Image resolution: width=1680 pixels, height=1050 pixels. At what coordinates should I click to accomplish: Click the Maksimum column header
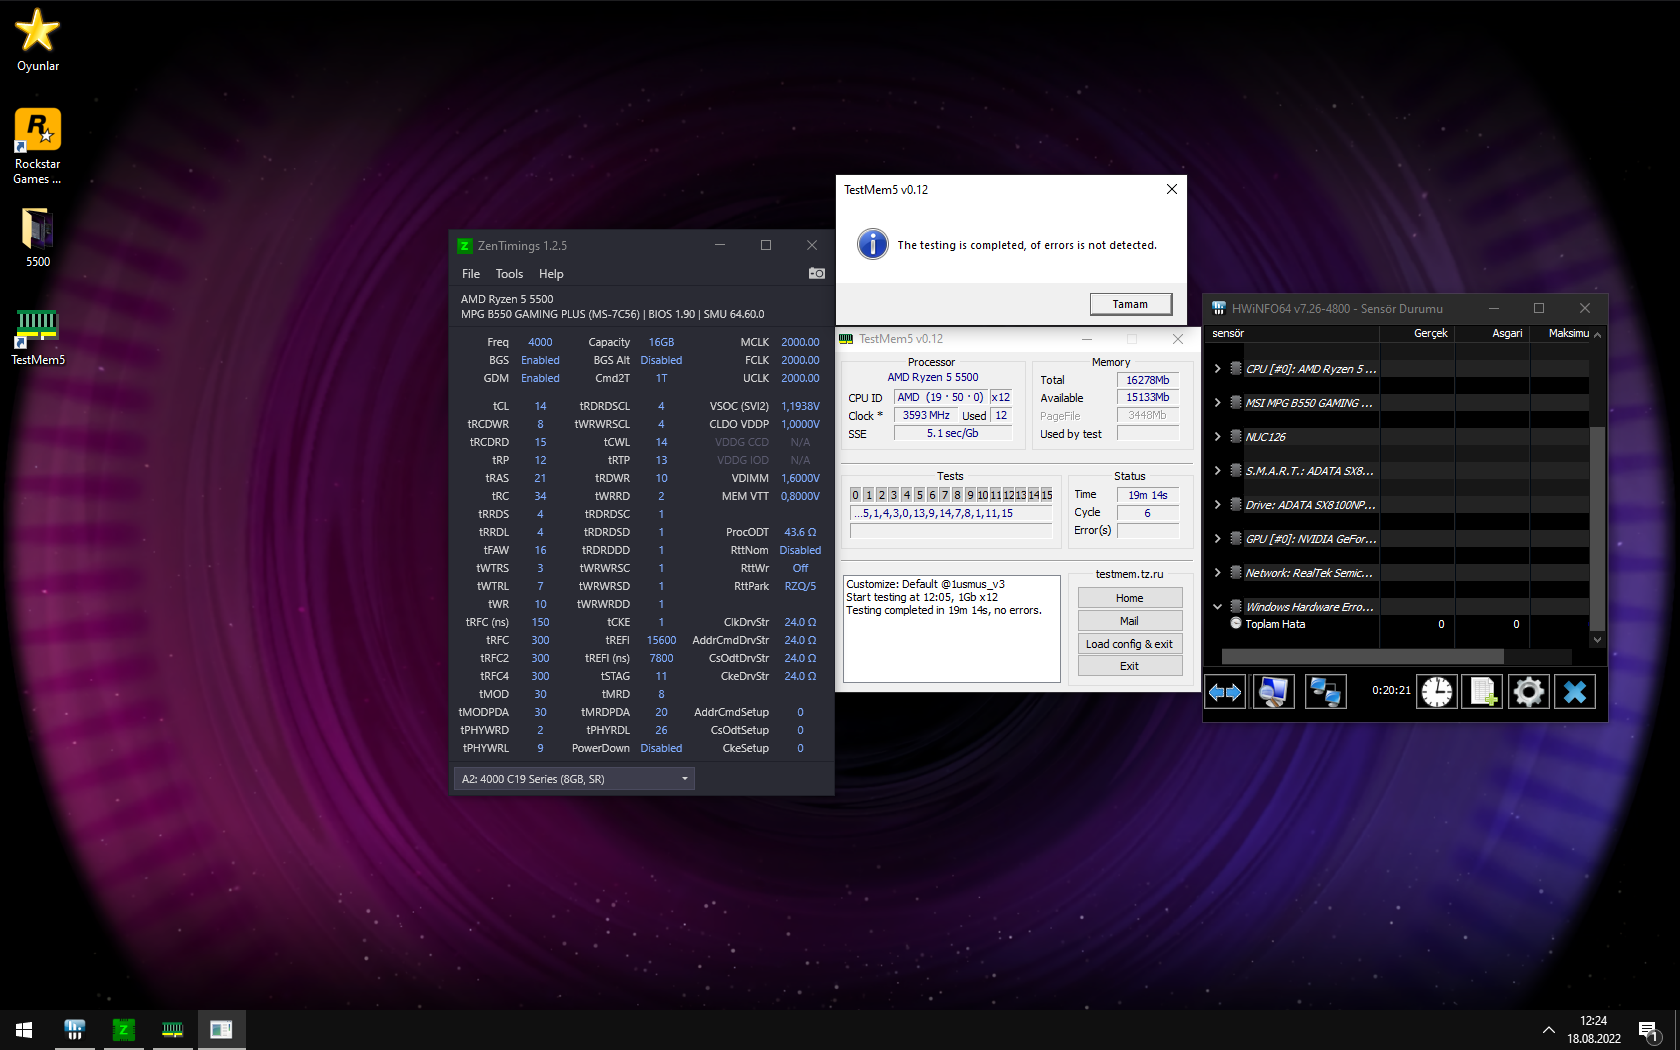(x=1568, y=334)
